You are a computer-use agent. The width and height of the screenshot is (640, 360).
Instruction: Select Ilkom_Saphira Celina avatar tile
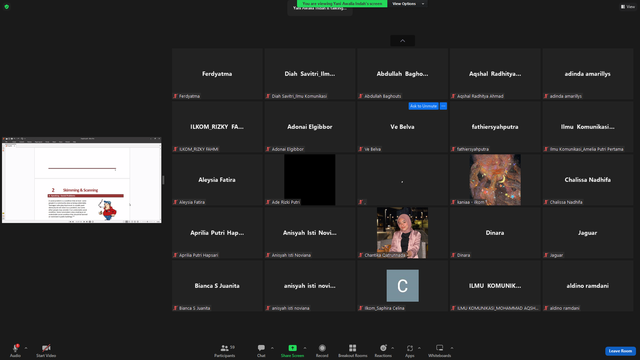pyautogui.click(x=402, y=286)
